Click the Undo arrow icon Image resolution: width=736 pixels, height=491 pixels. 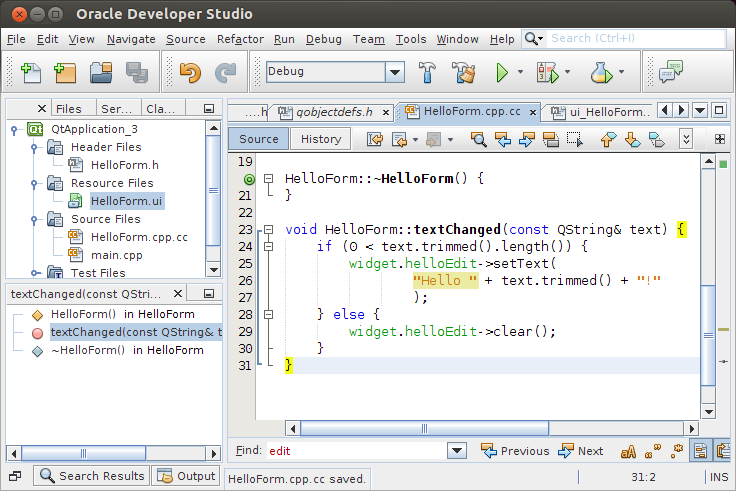[189, 72]
